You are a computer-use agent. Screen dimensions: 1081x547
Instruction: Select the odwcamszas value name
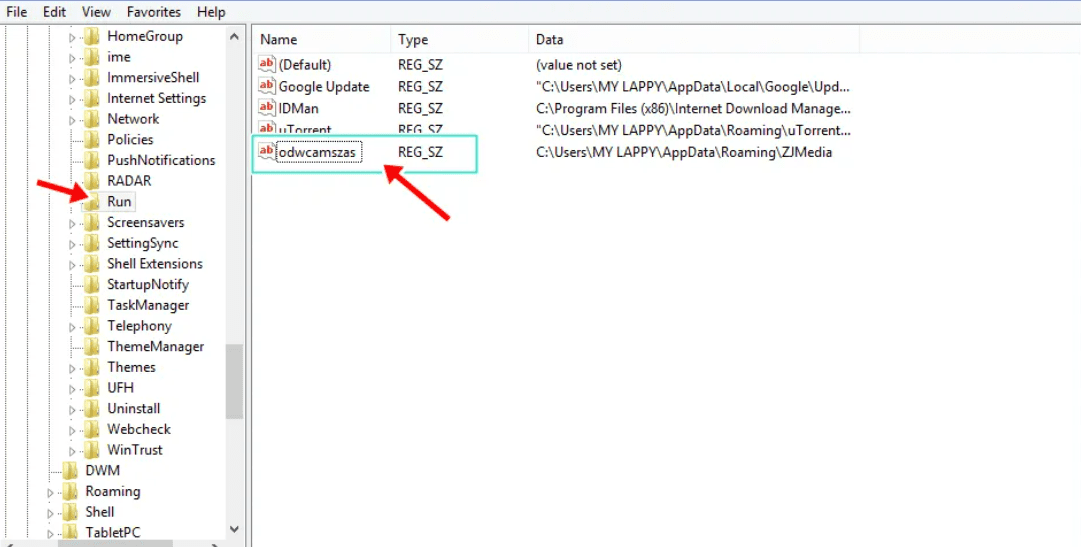[319, 152]
